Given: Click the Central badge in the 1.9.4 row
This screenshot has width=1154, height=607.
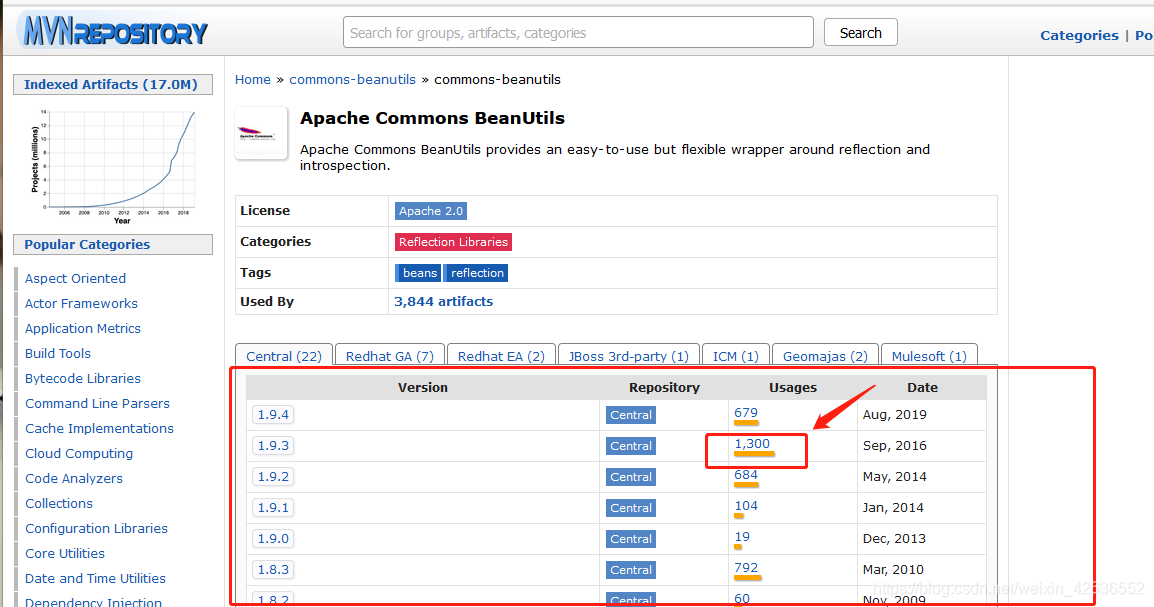Looking at the screenshot, I should click(x=631, y=415).
